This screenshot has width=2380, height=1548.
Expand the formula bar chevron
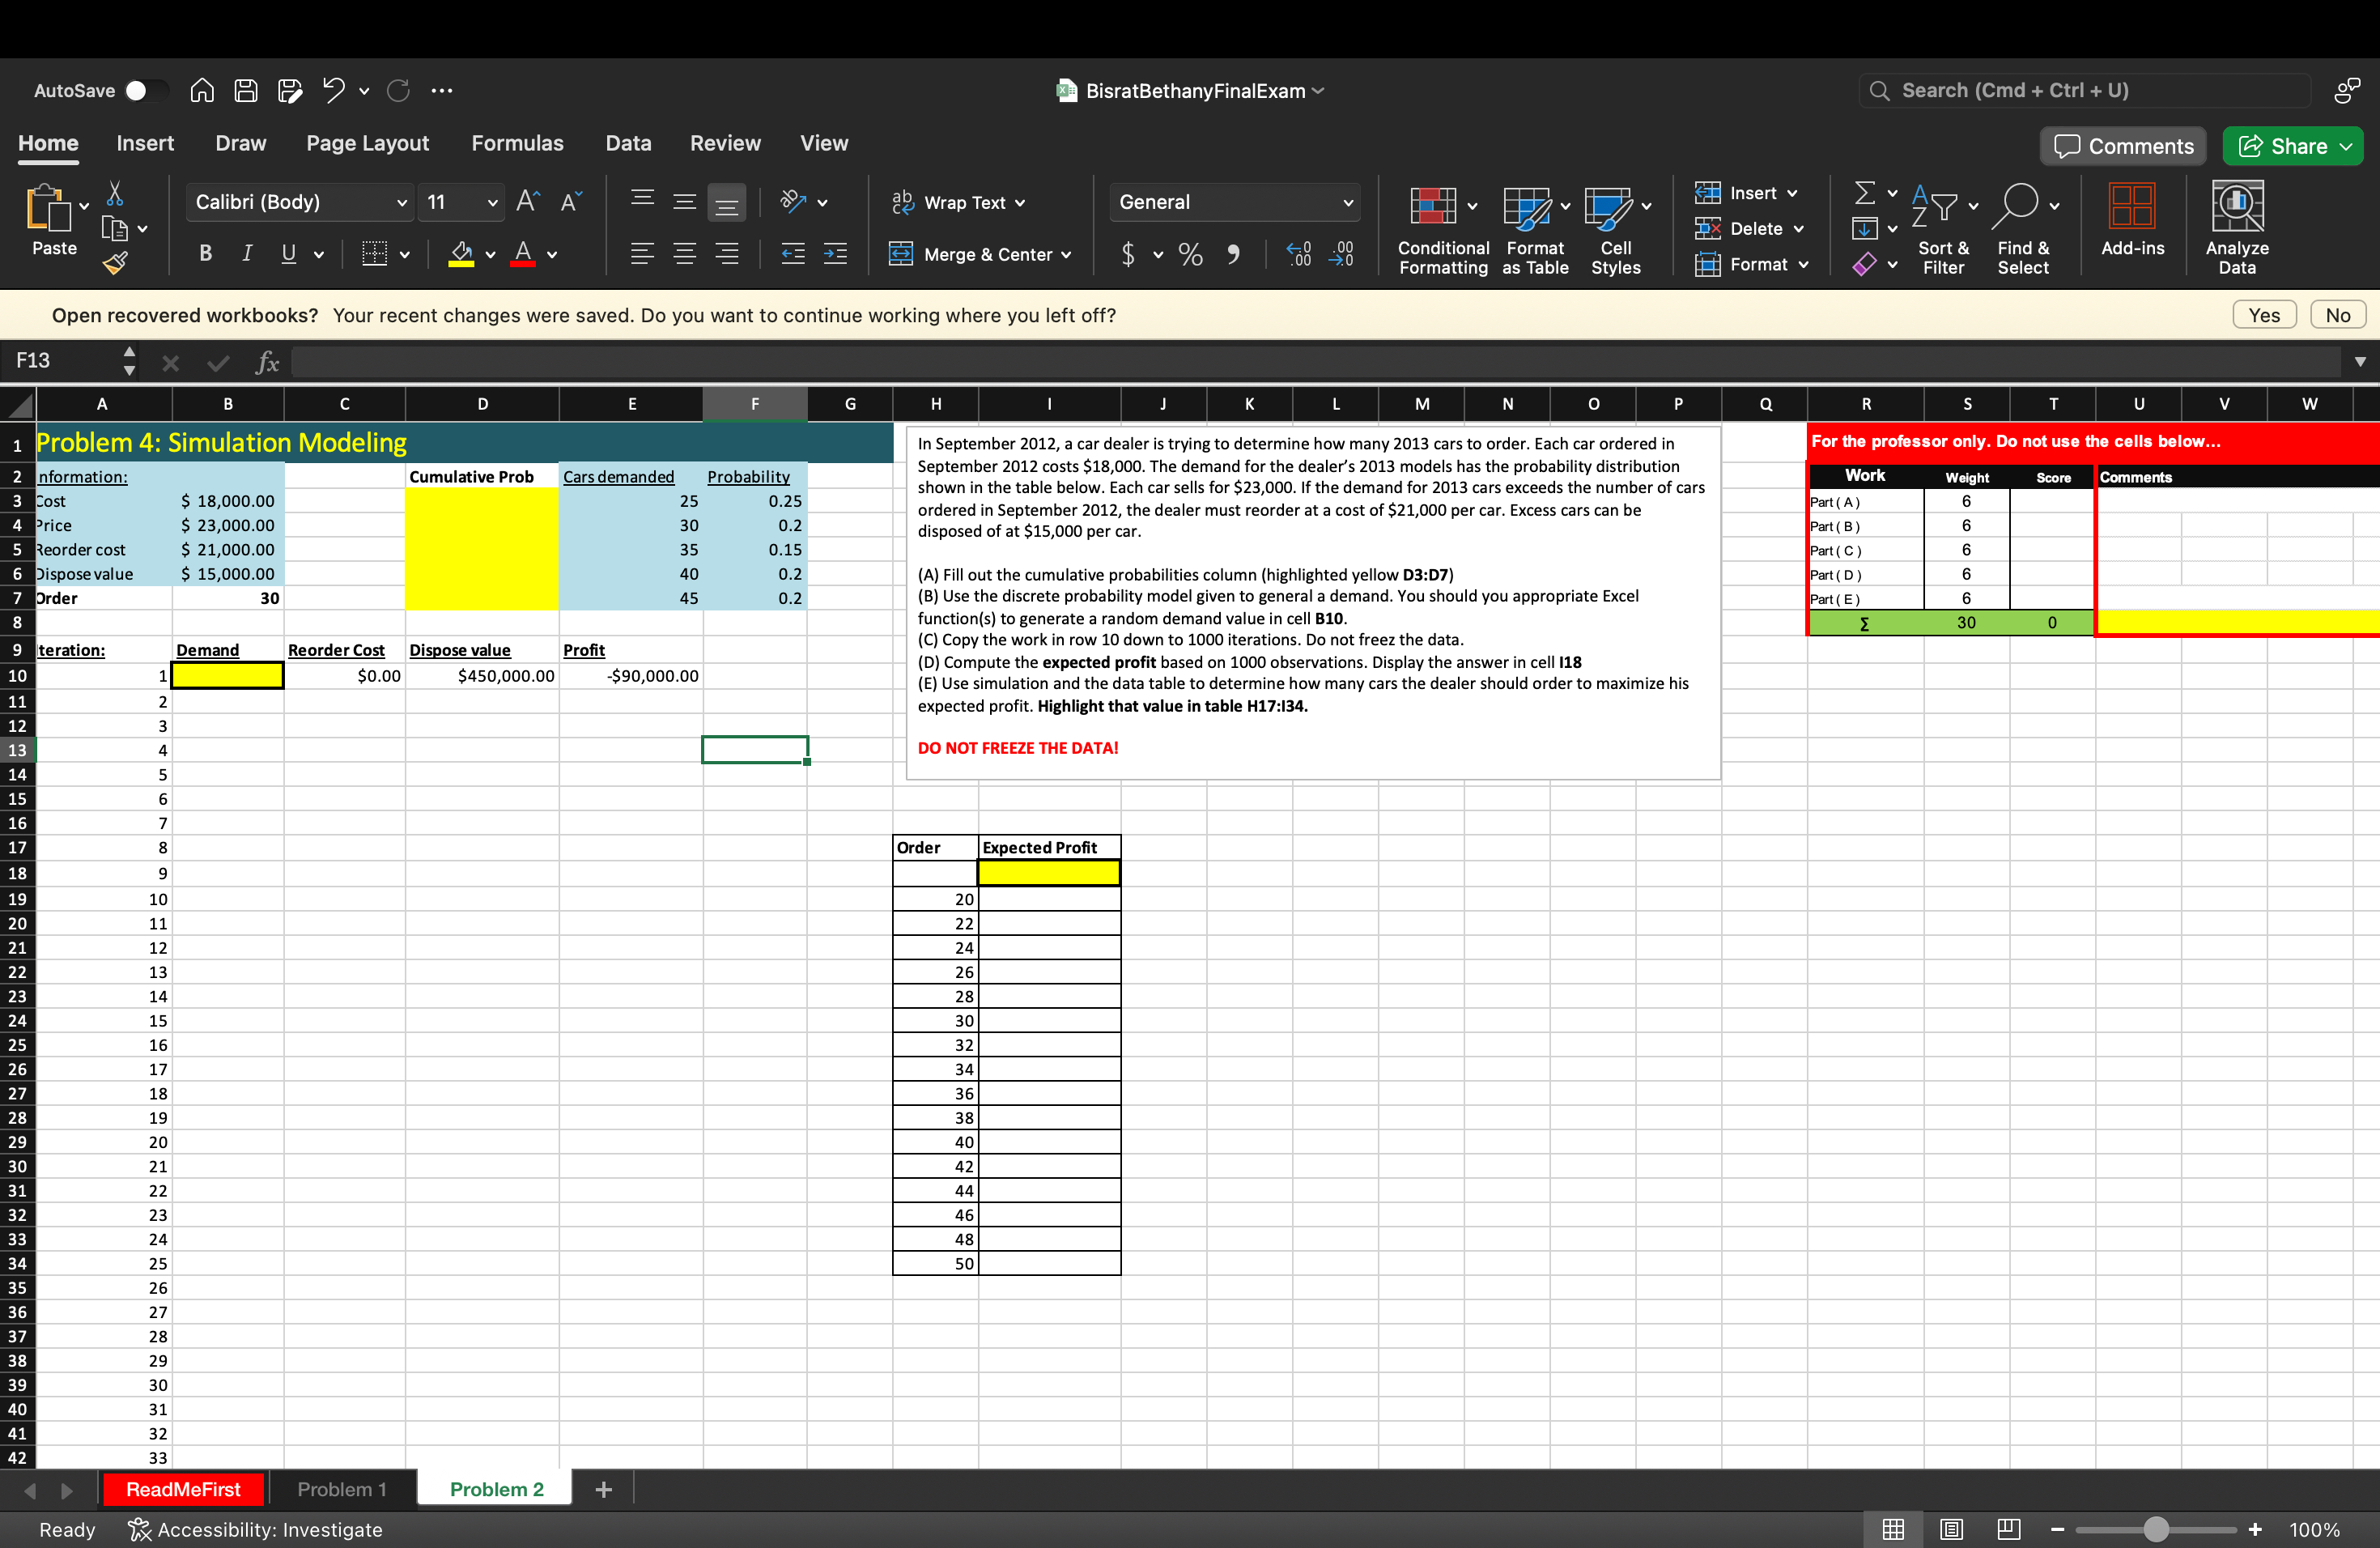tap(2359, 362)
